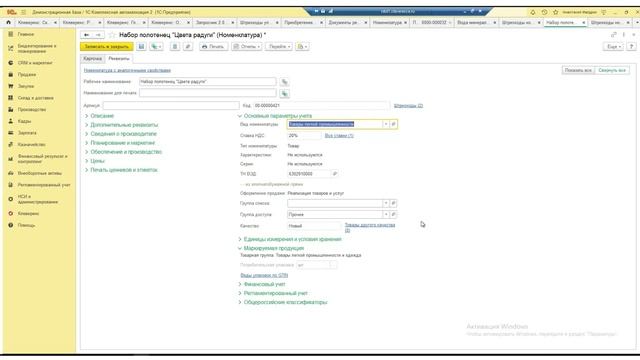Open history clock icon in title bar

click(544, 12)
